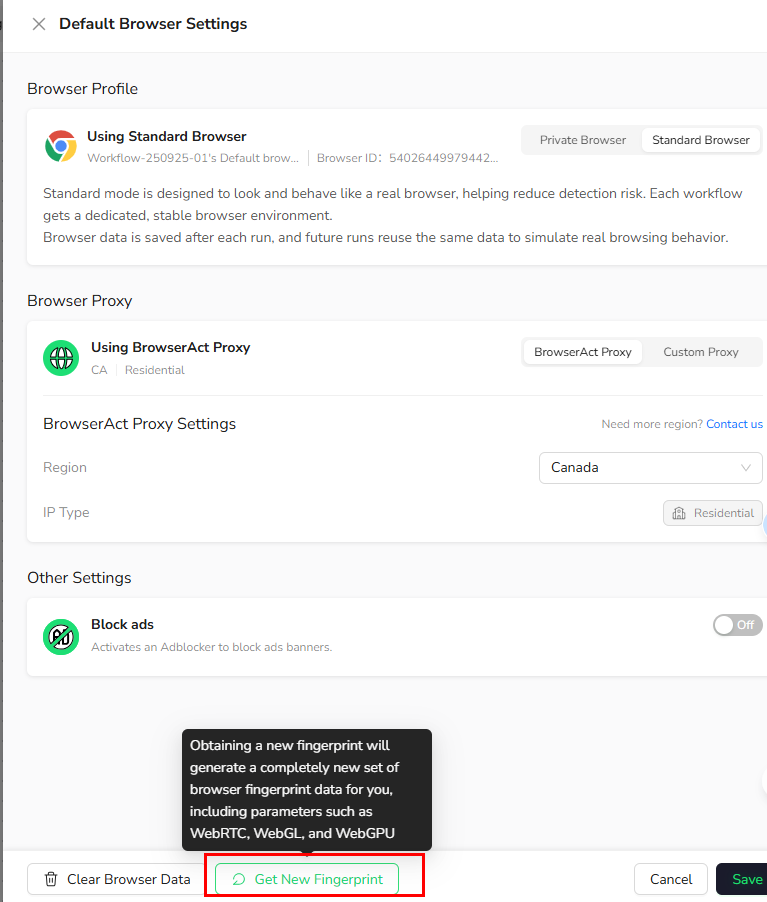Click the green globe proxy icon
The height and width of the screenshot is (902, 767).
(x=61, y=357)
